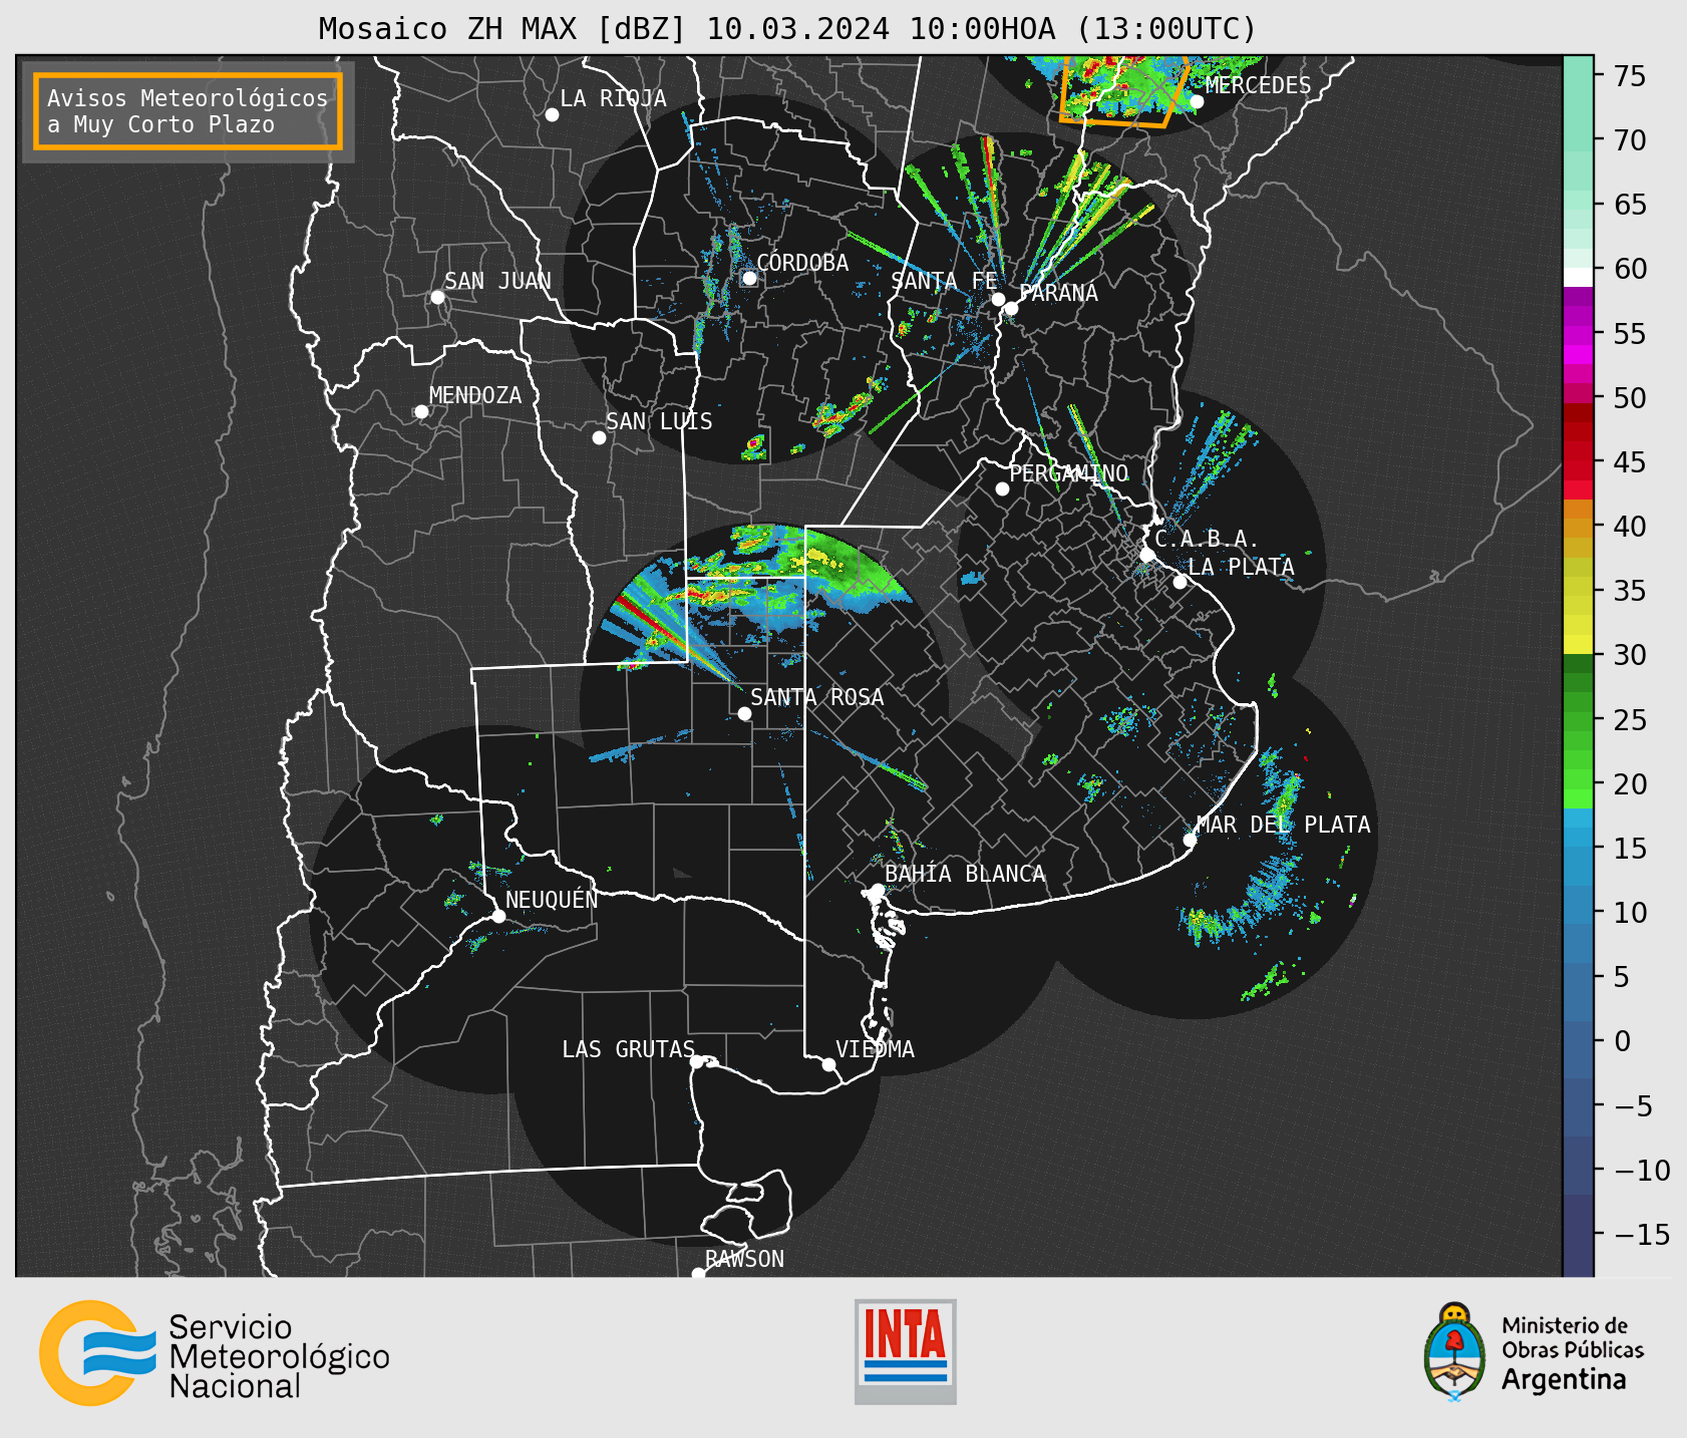Click the CÓRDOBA city marker dot

click(x=749, y=278)
